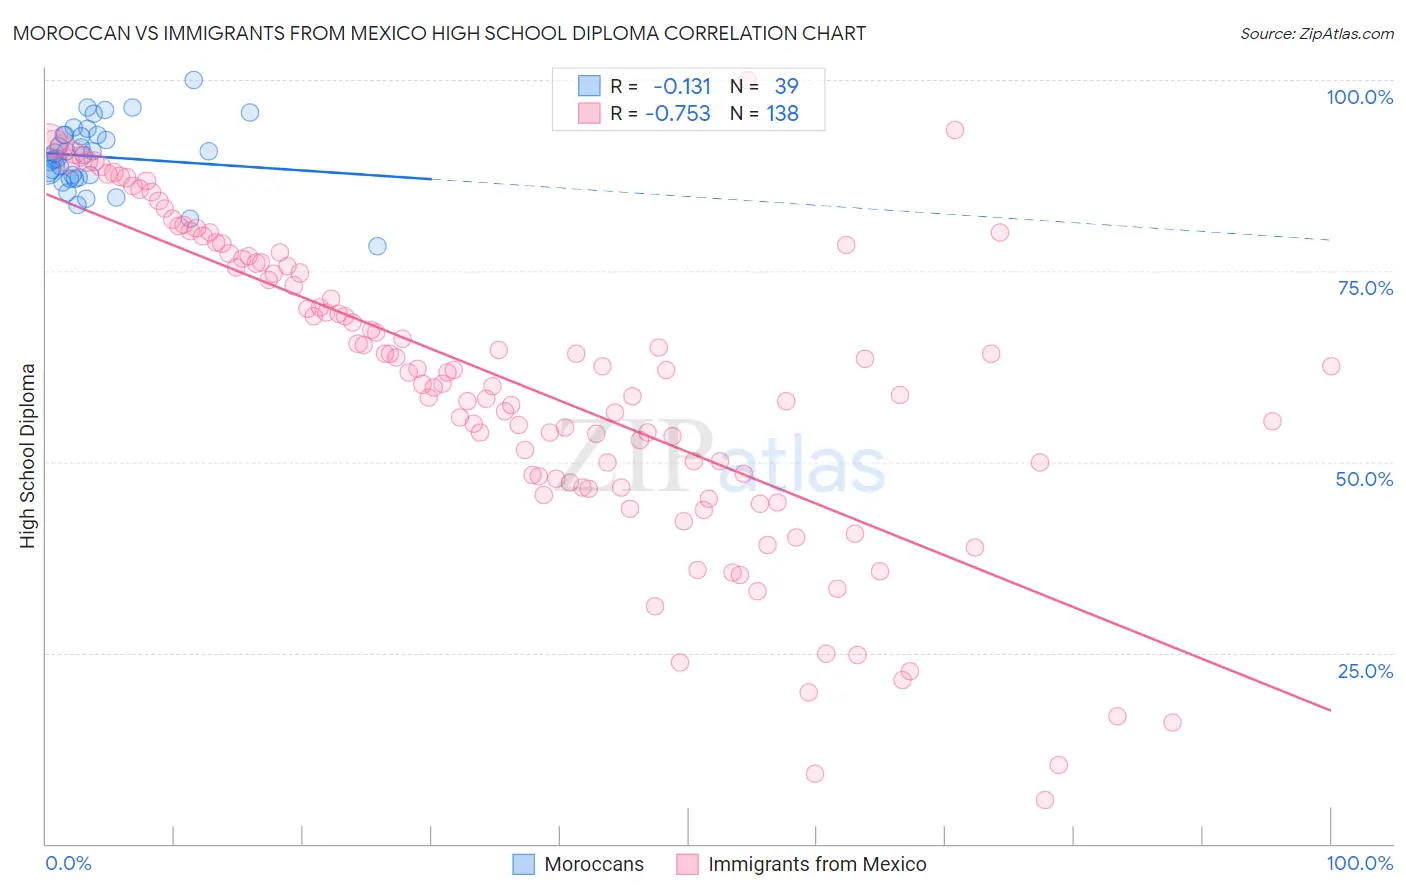
Task: Select the 75.0% y-axis tick label
Action: pyautogui.click(x=1365, y=288)
